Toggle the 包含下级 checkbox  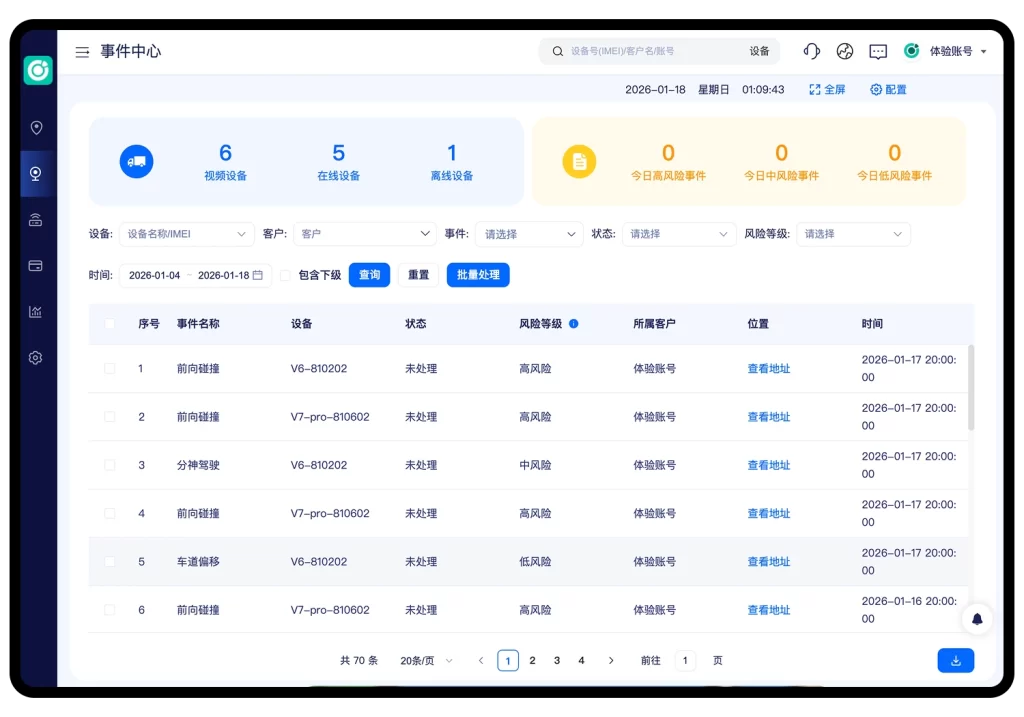click(286, 275)
